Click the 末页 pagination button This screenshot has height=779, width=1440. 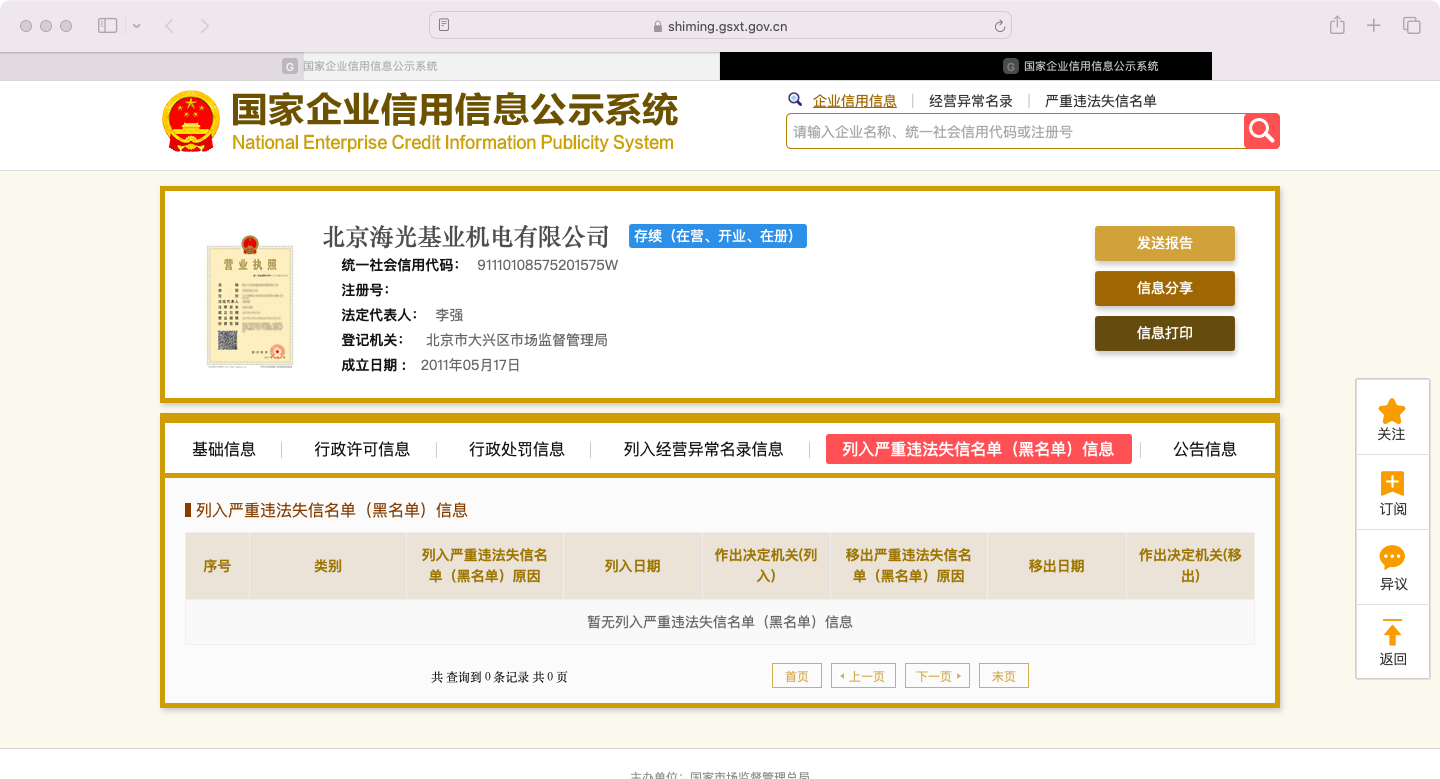tap(1004, 676)
